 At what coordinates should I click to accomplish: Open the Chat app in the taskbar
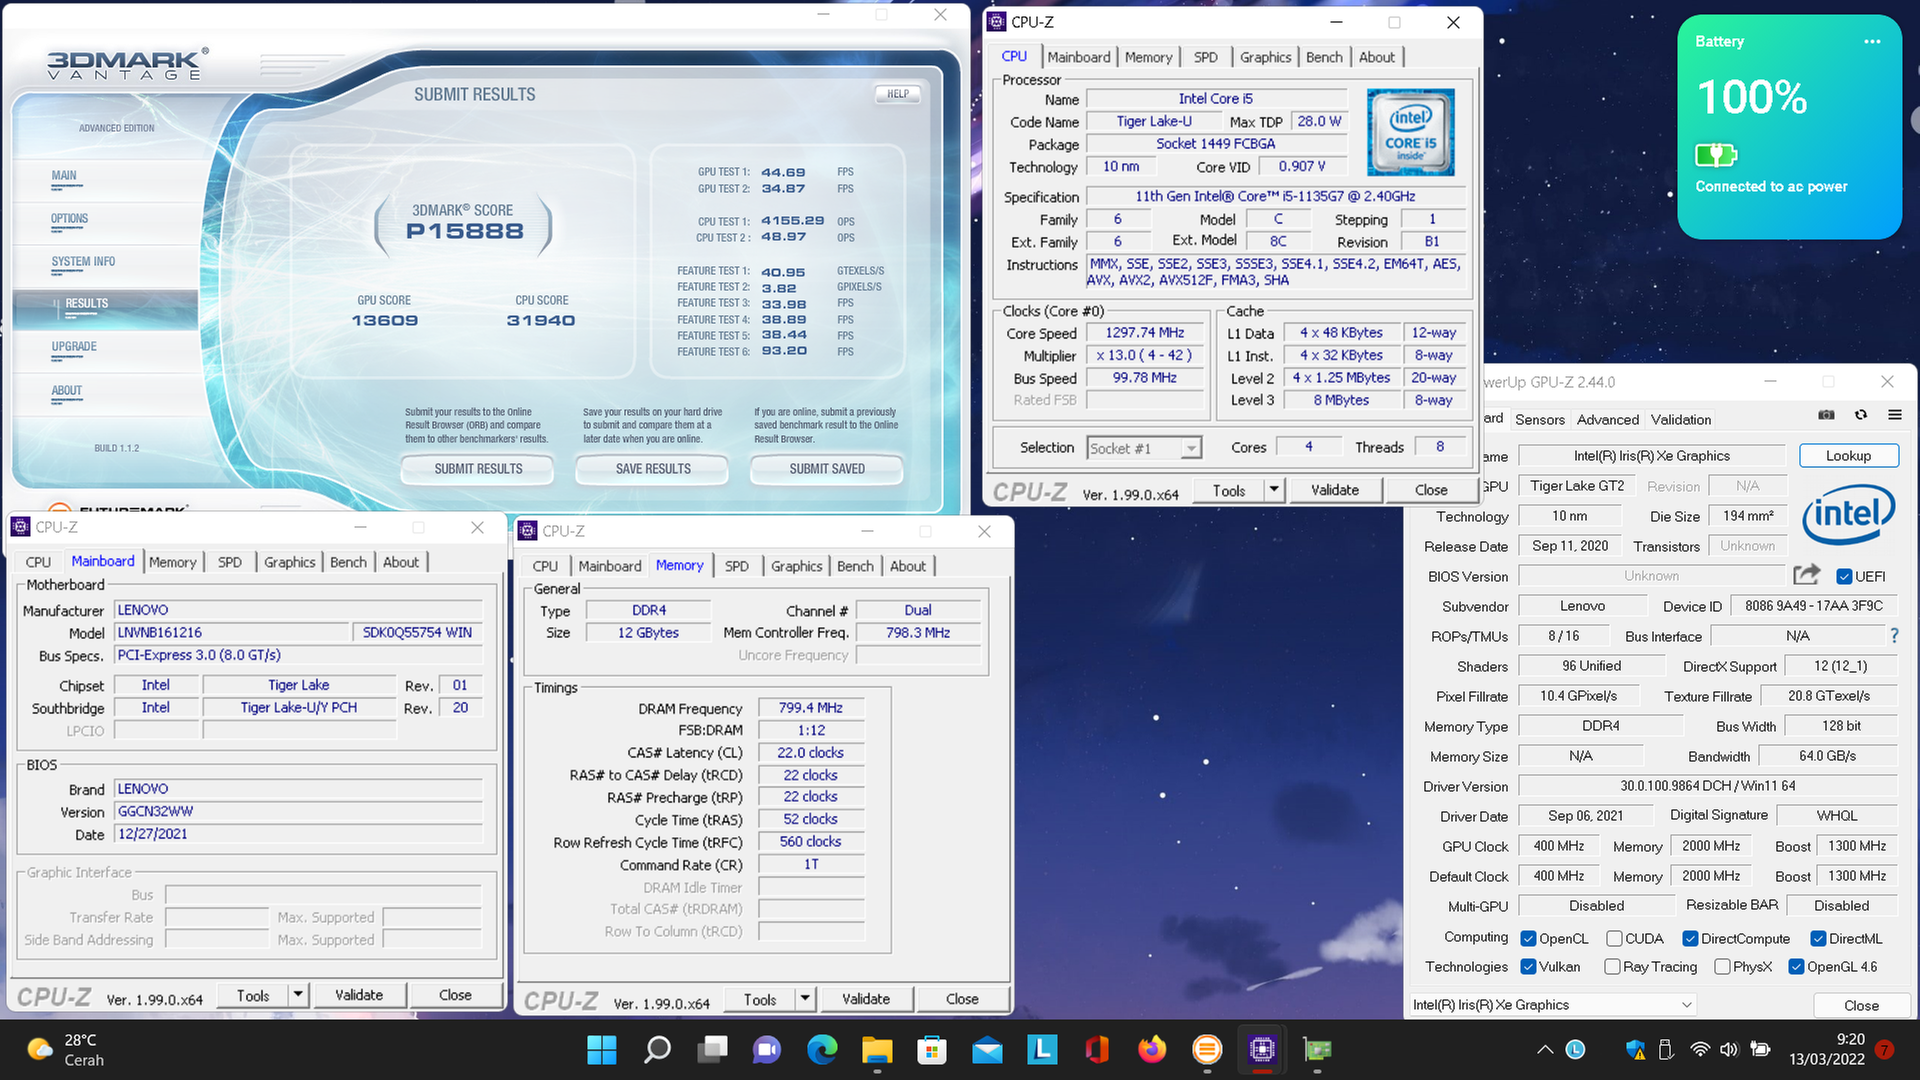click(x=767, y=1049)
